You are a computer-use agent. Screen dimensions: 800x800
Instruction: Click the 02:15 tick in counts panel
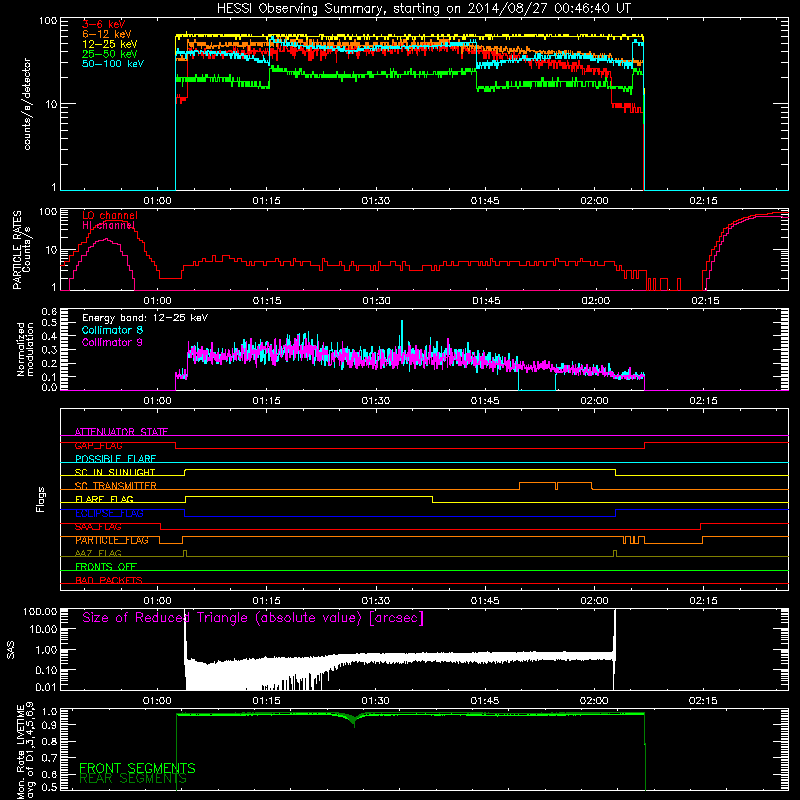tap(703, 201)
